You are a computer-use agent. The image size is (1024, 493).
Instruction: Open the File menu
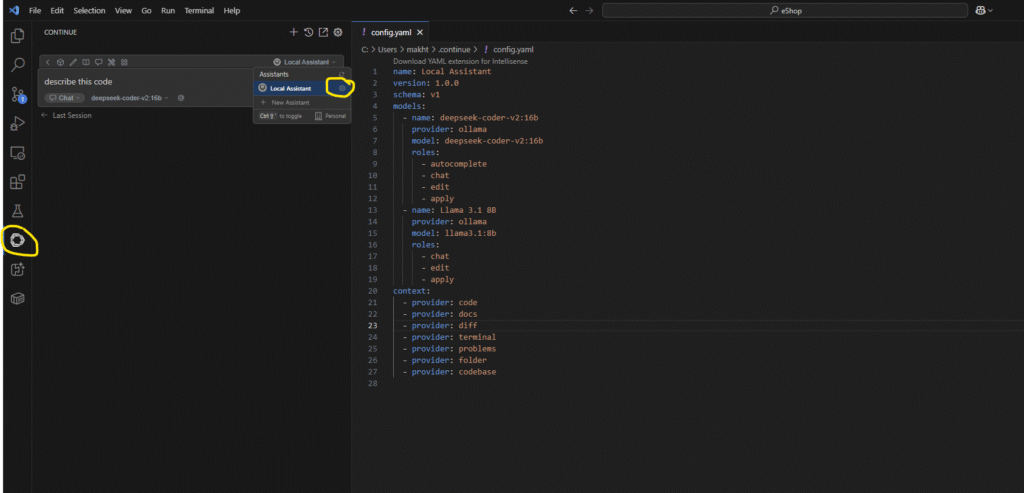click(x=35, y=10)
